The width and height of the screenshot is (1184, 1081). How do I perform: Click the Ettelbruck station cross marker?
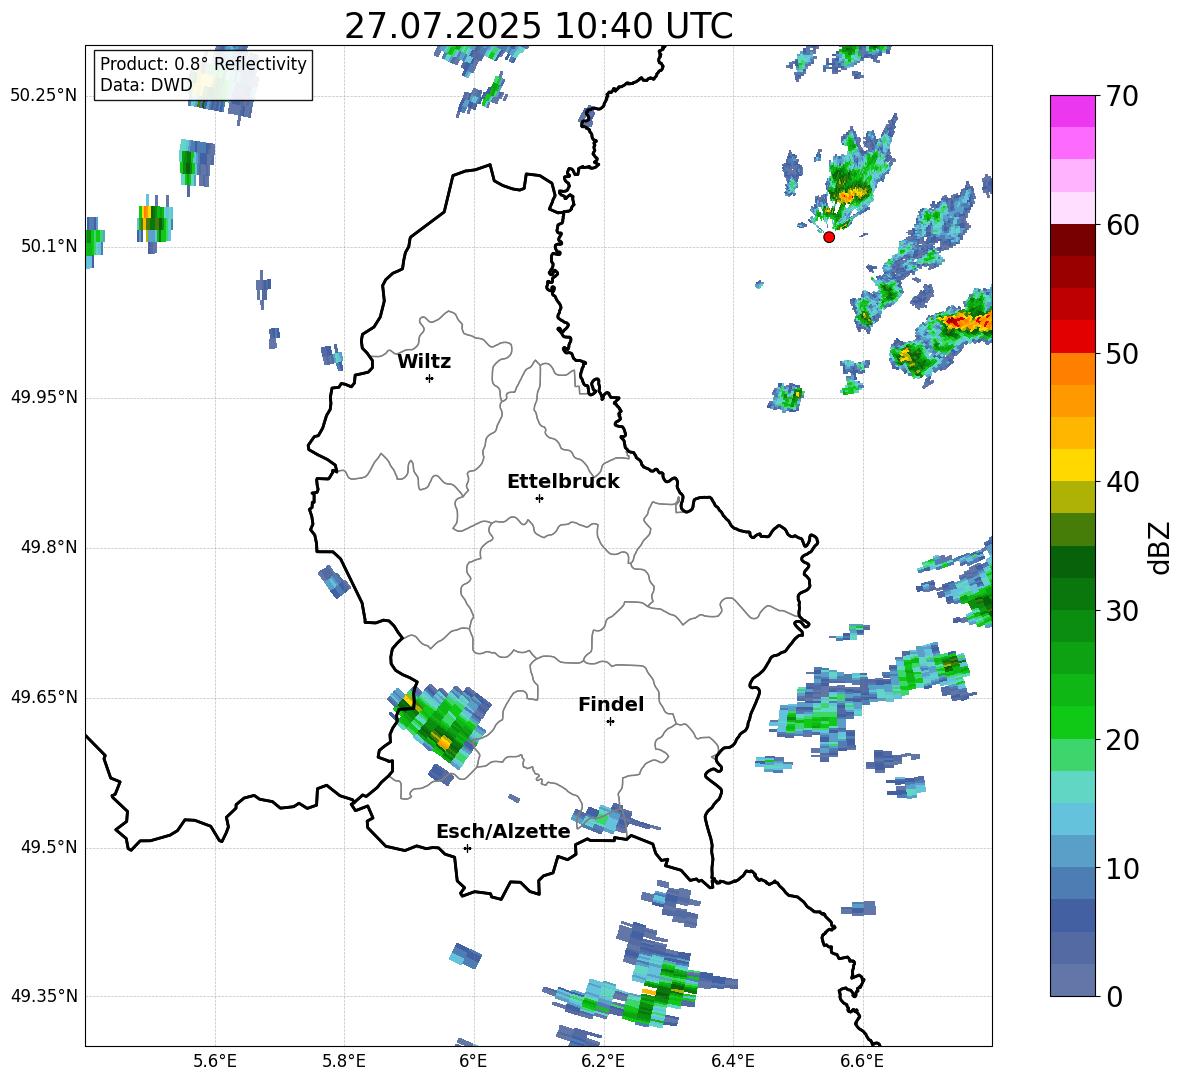[539, 498]
